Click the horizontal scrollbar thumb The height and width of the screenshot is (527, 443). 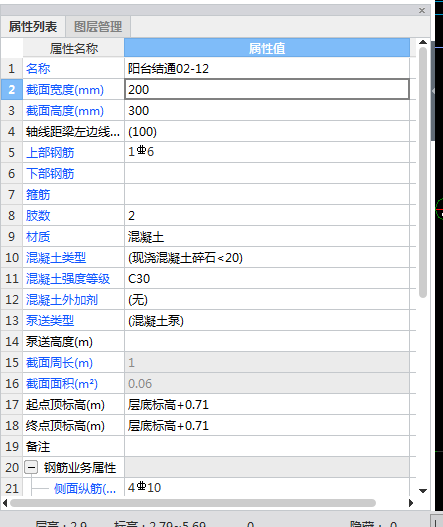tap(193, 503)
